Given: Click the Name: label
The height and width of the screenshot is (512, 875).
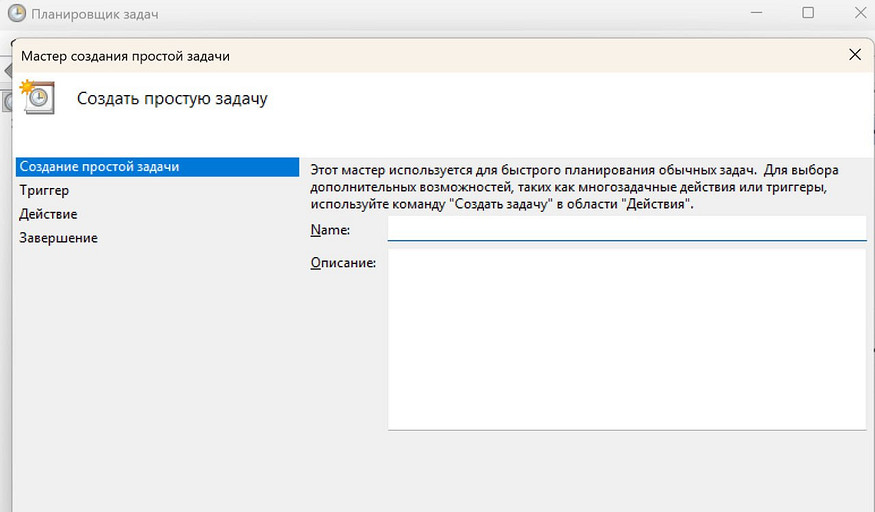Looking at the screenshot, I should 330,230.
